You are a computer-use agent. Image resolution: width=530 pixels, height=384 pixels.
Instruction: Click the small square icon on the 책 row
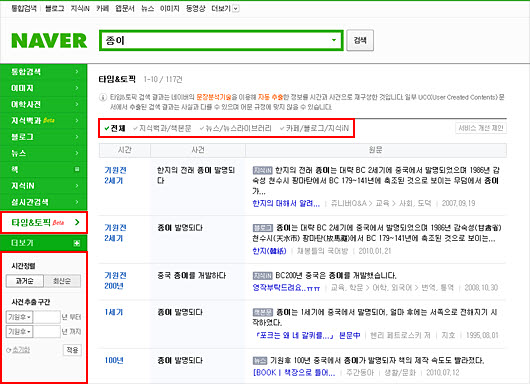point(77,169)
